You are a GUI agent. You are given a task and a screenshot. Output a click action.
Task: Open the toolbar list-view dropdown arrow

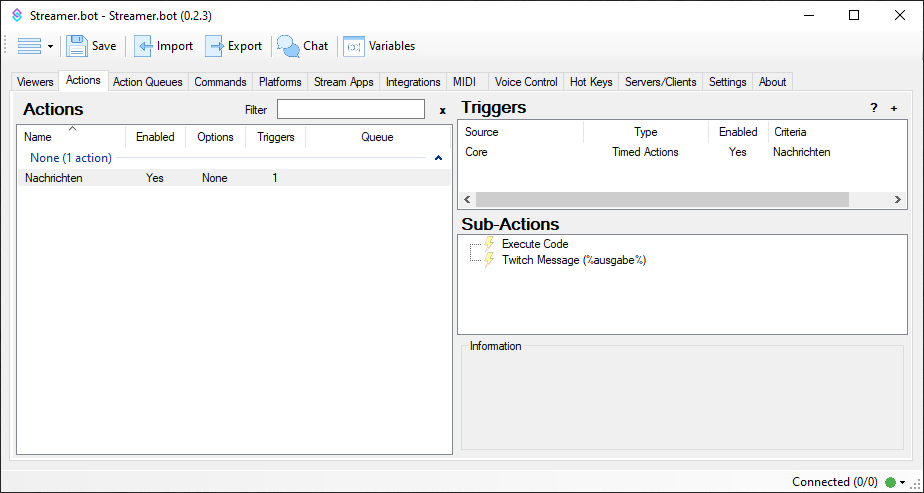[x=50, y=47]
